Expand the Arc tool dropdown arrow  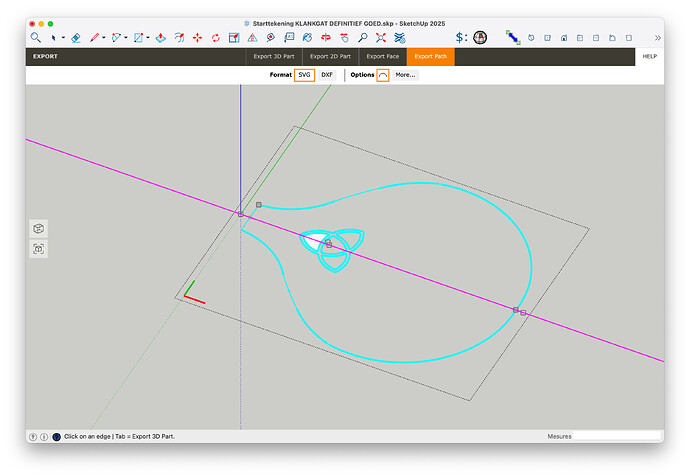[126, 38]
